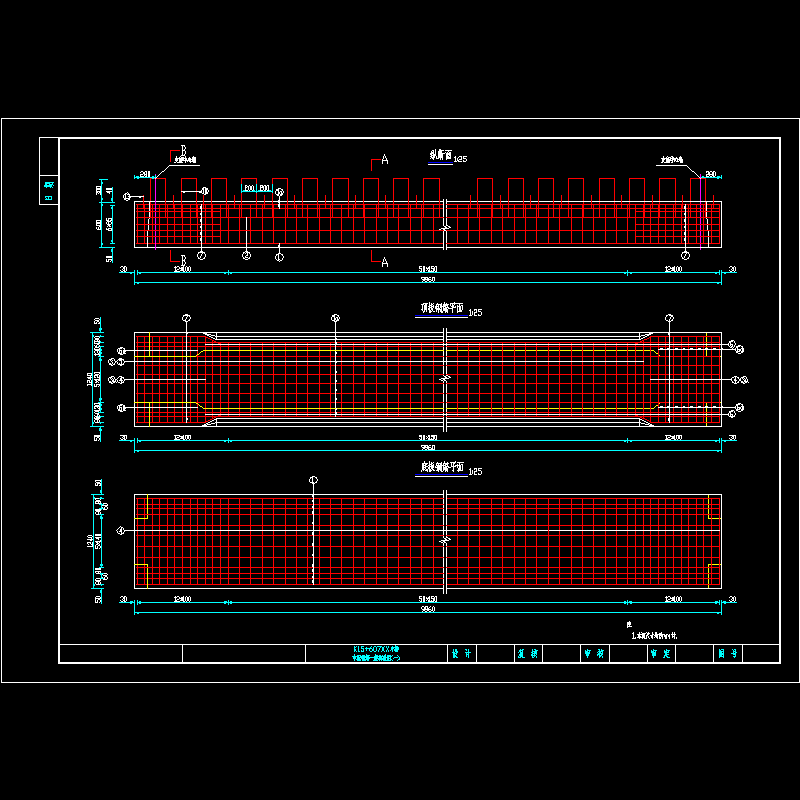Click the vertical stamp box in the left margin

(49, 171)
